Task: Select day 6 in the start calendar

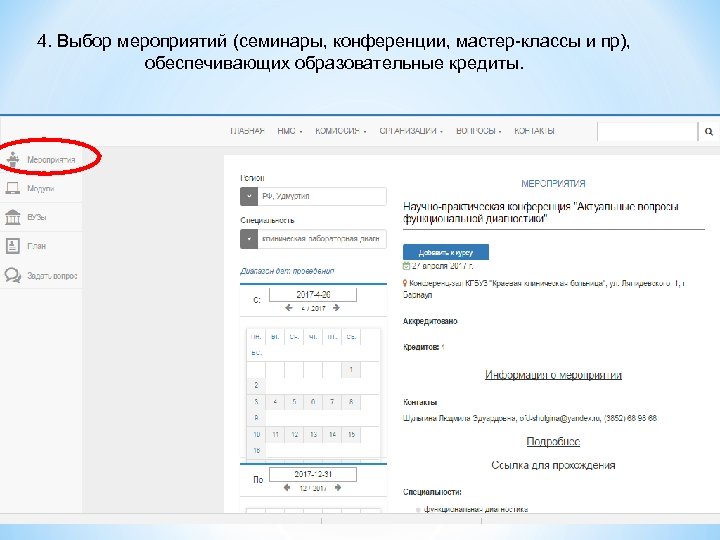Action: pos(313,402)
